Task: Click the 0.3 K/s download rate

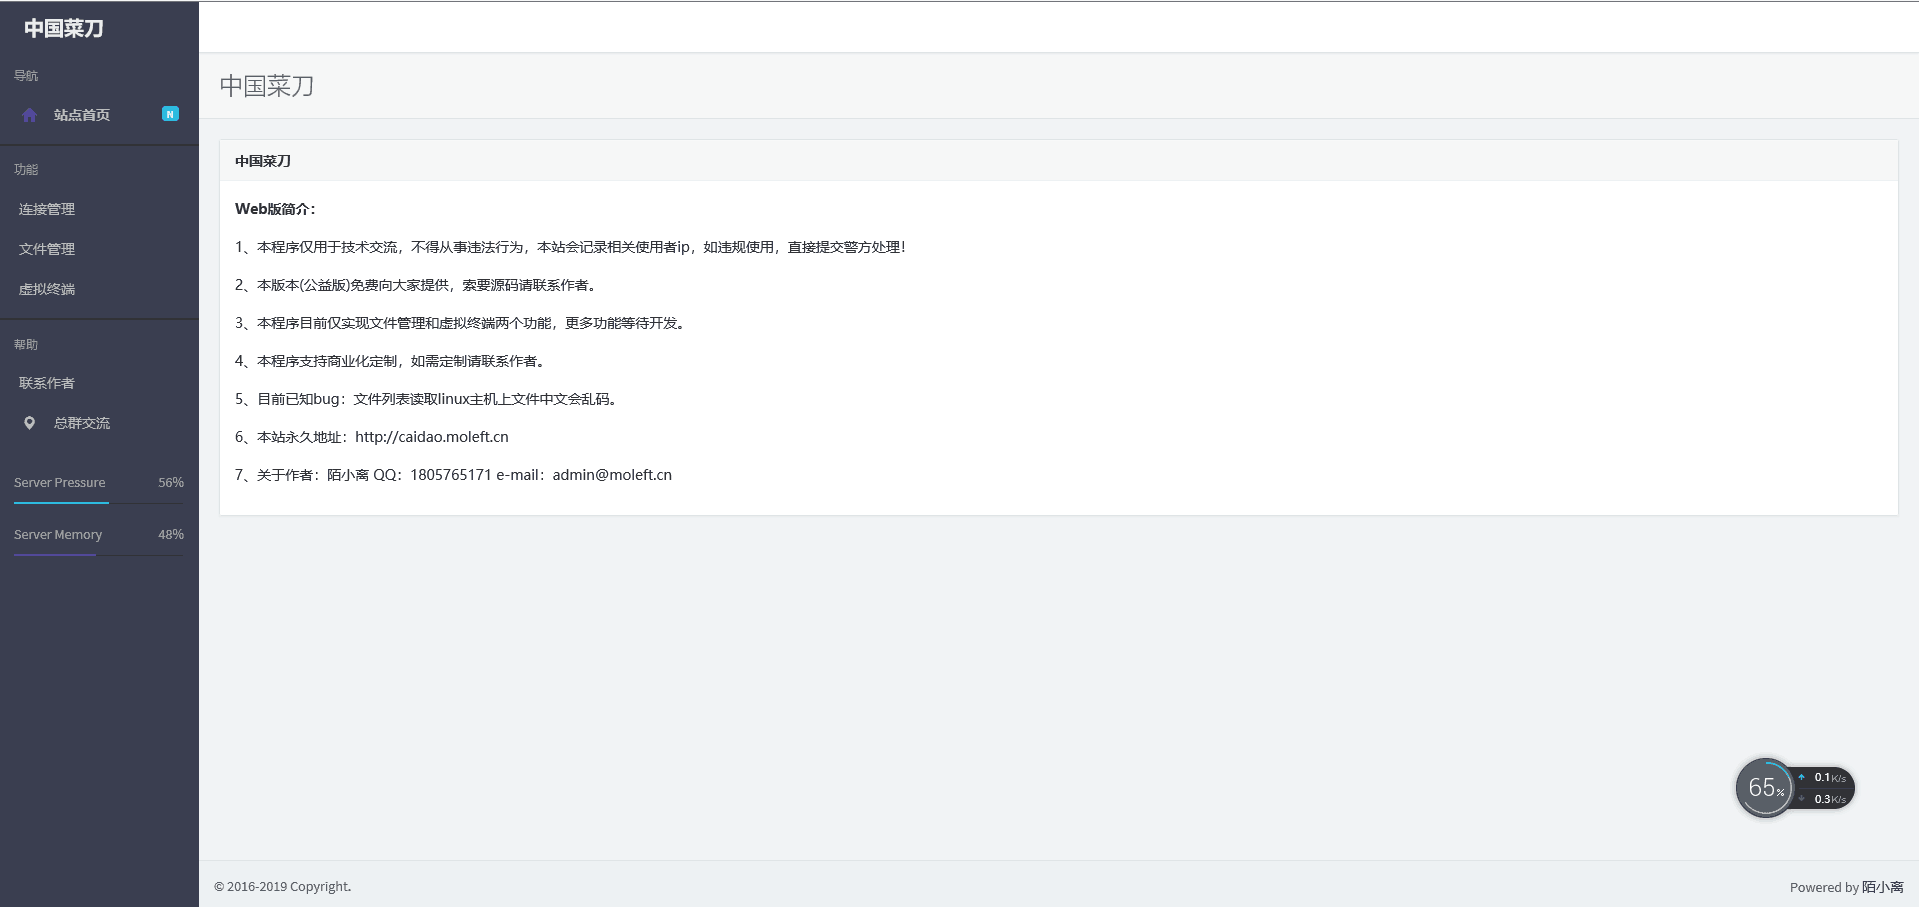Action: (1830, 799)
